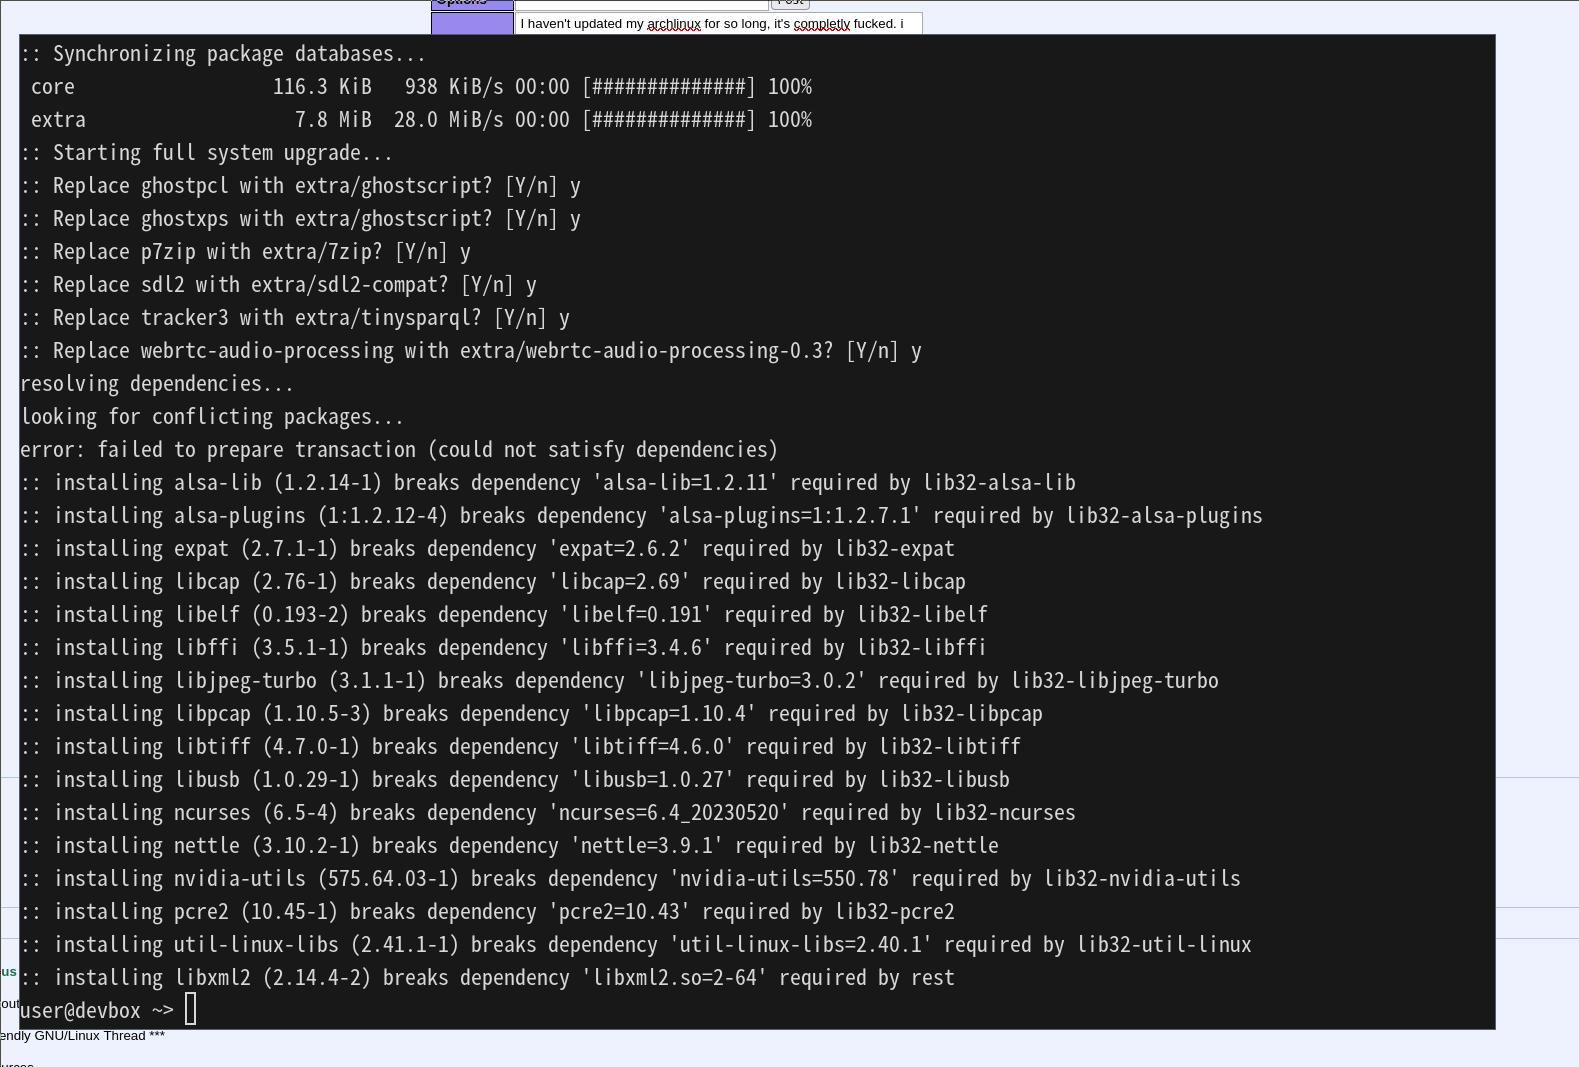Click the 'installing alsa-plugins' error line
The width and height of the screenshot is (1579, 1067).
[x=641, y=516]
